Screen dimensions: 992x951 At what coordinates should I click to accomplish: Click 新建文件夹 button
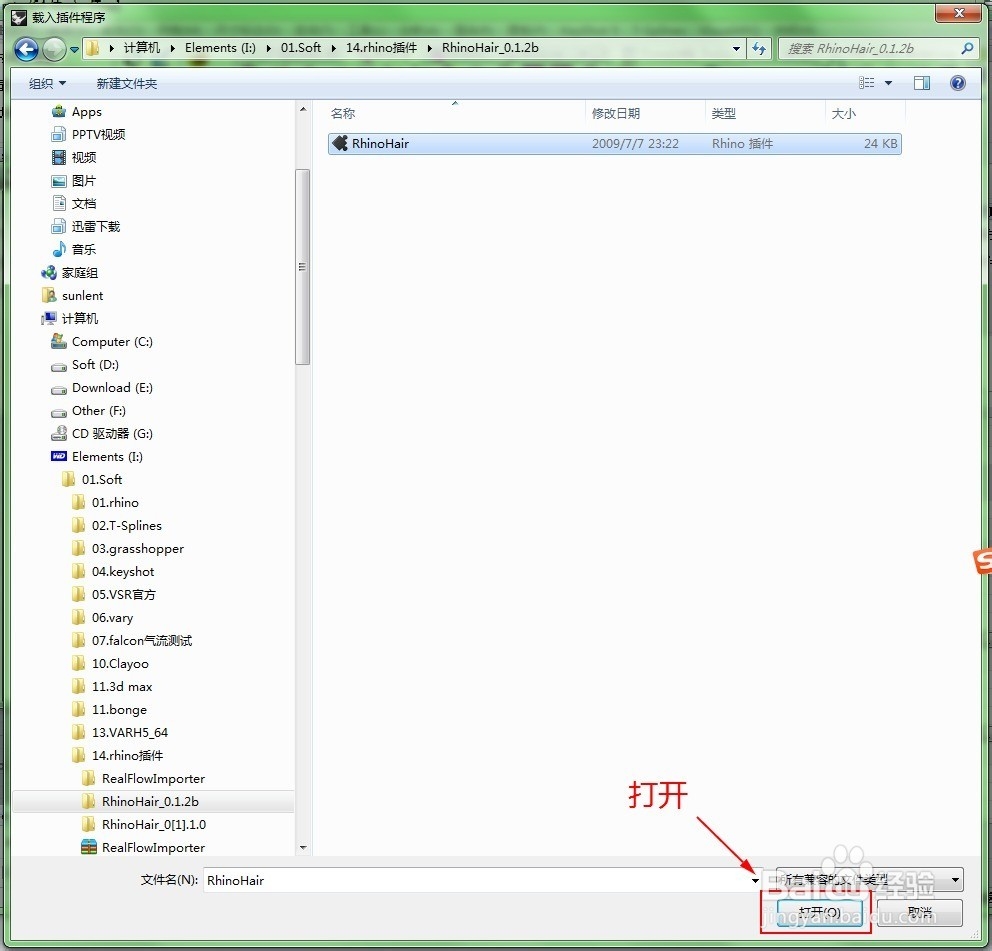pos(127,84)
